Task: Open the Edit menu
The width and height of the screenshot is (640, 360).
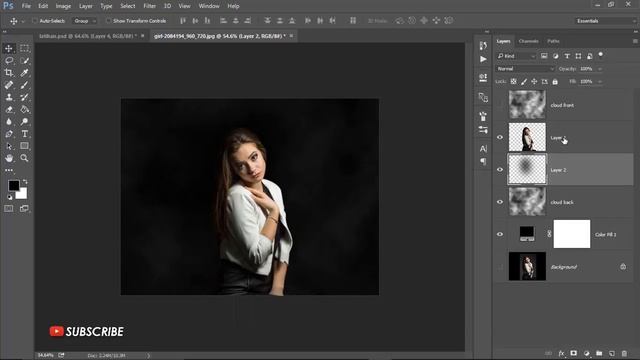Action: point(43,6)
